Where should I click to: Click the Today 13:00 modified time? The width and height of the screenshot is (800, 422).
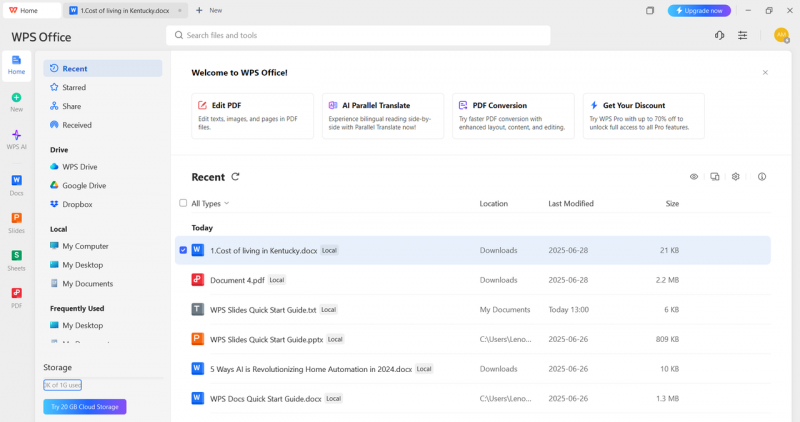pyautogui.click(x=568, y=309)
